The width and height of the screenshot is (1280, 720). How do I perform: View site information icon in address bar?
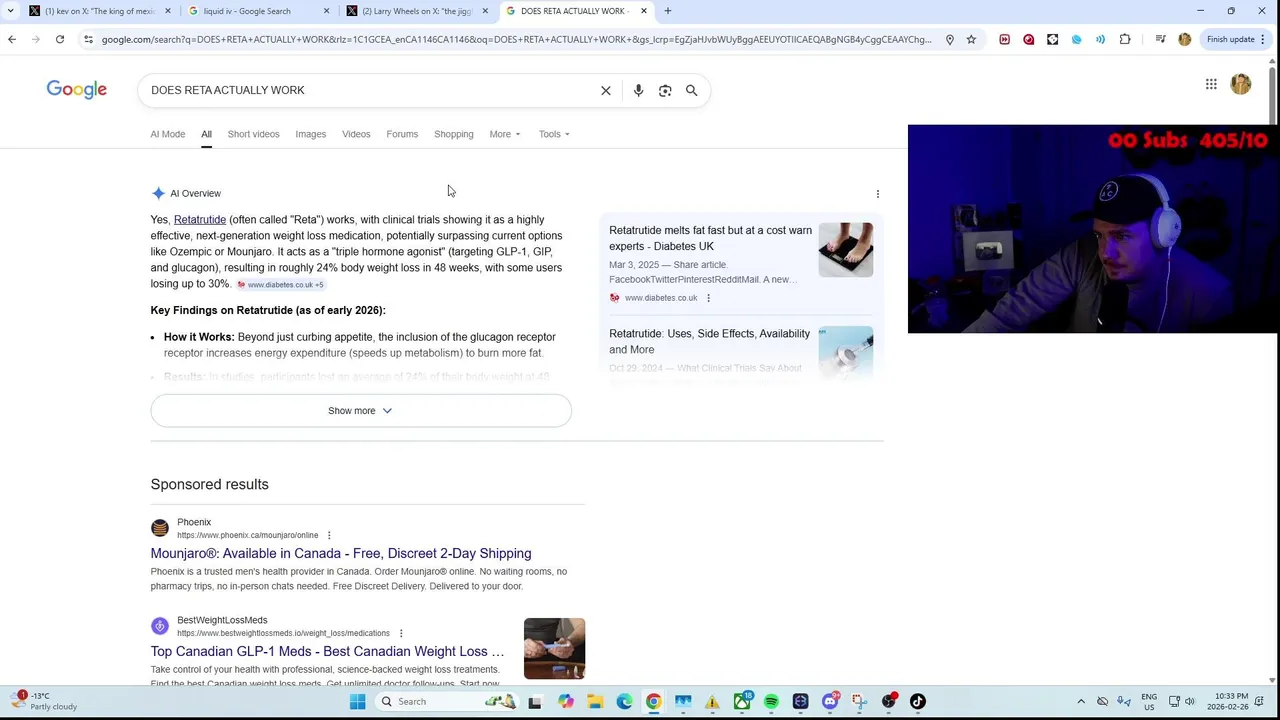point(88,39)
